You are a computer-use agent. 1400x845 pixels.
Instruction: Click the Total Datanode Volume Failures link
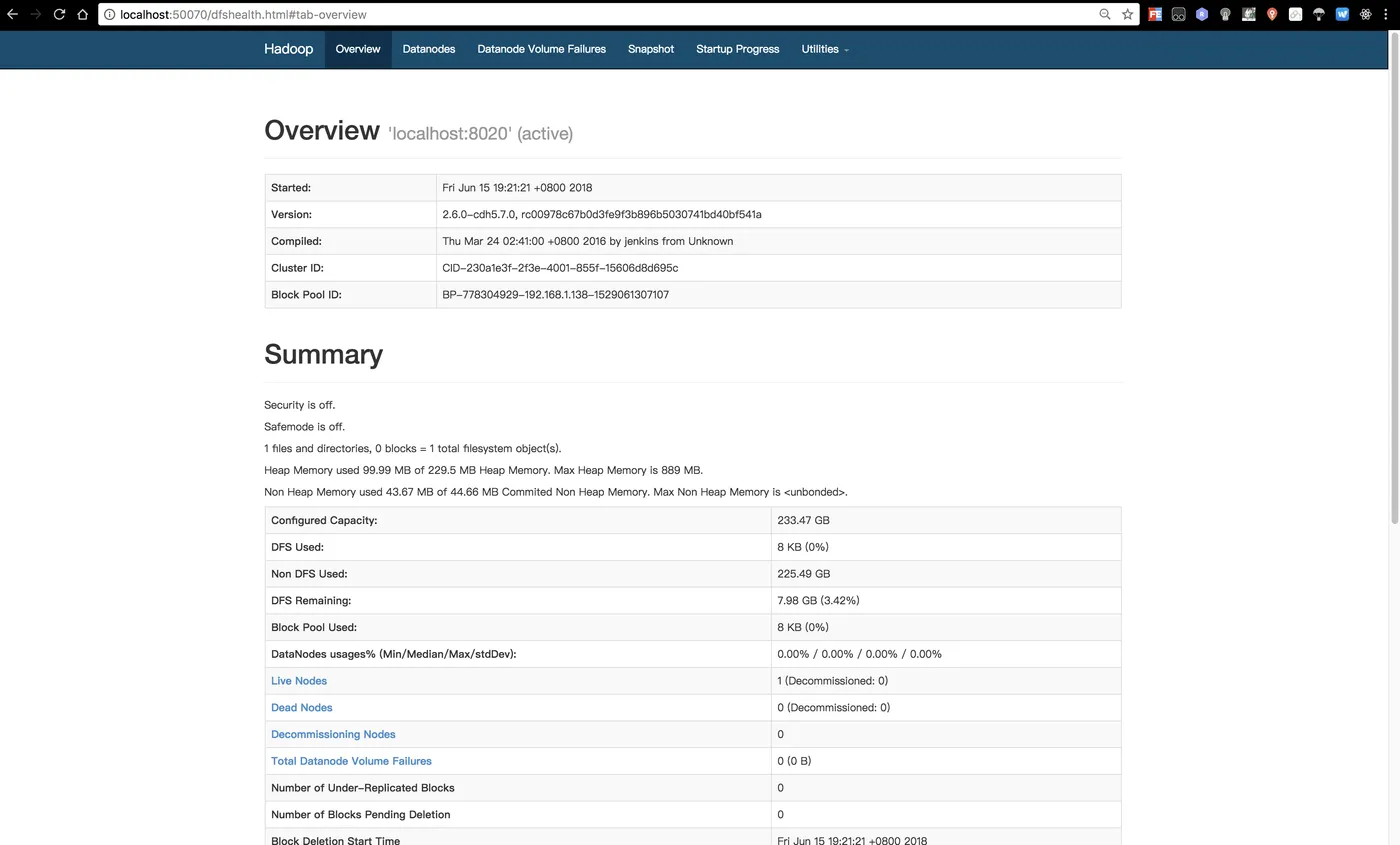pyautogui.click(x=351, y=761)
